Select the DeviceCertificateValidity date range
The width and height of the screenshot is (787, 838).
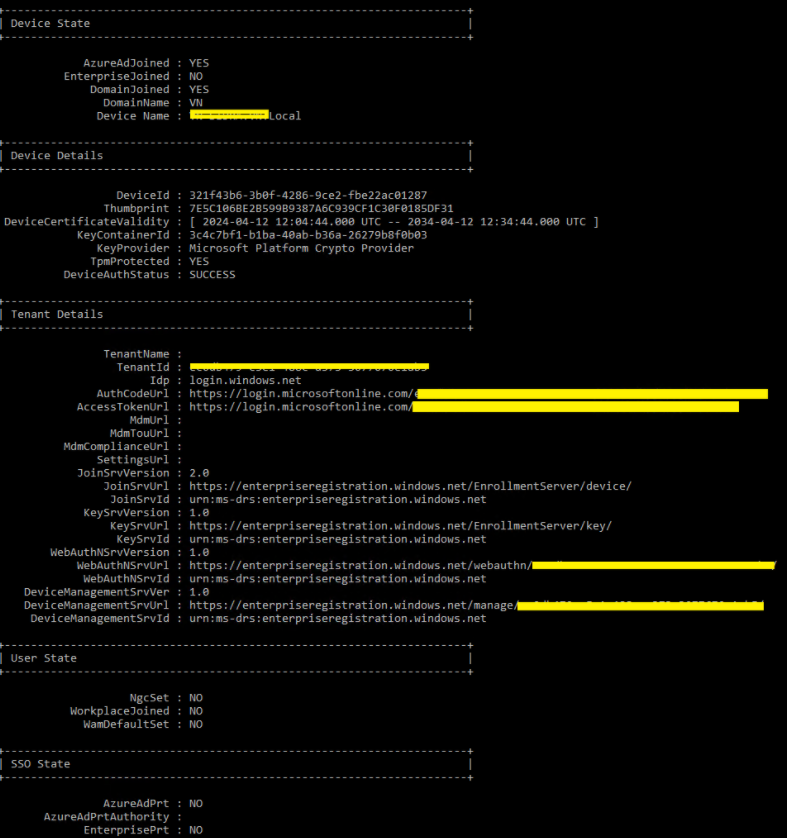[394, 222]
